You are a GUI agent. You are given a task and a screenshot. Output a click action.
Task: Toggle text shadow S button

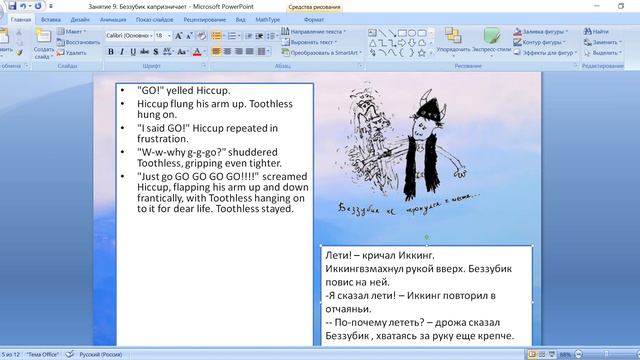pyautogui.click(x=156, y=52)
